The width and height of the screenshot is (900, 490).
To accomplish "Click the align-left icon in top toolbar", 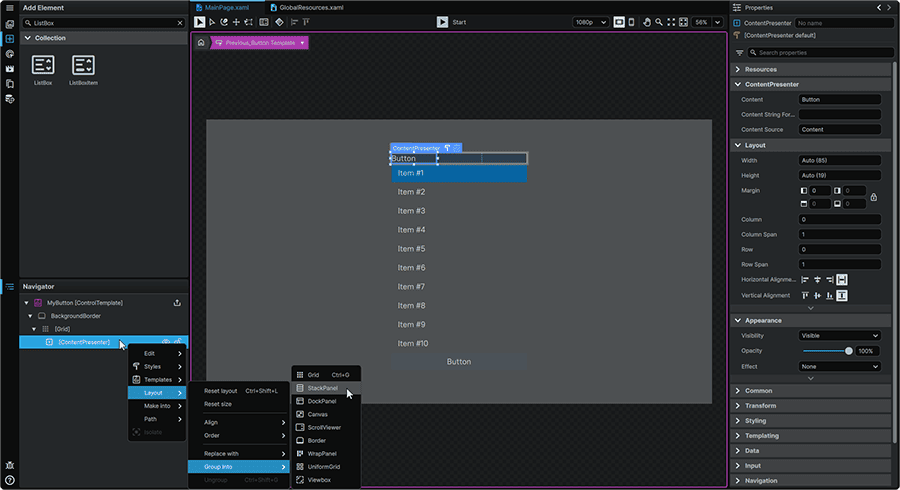I will click(294, 22).
